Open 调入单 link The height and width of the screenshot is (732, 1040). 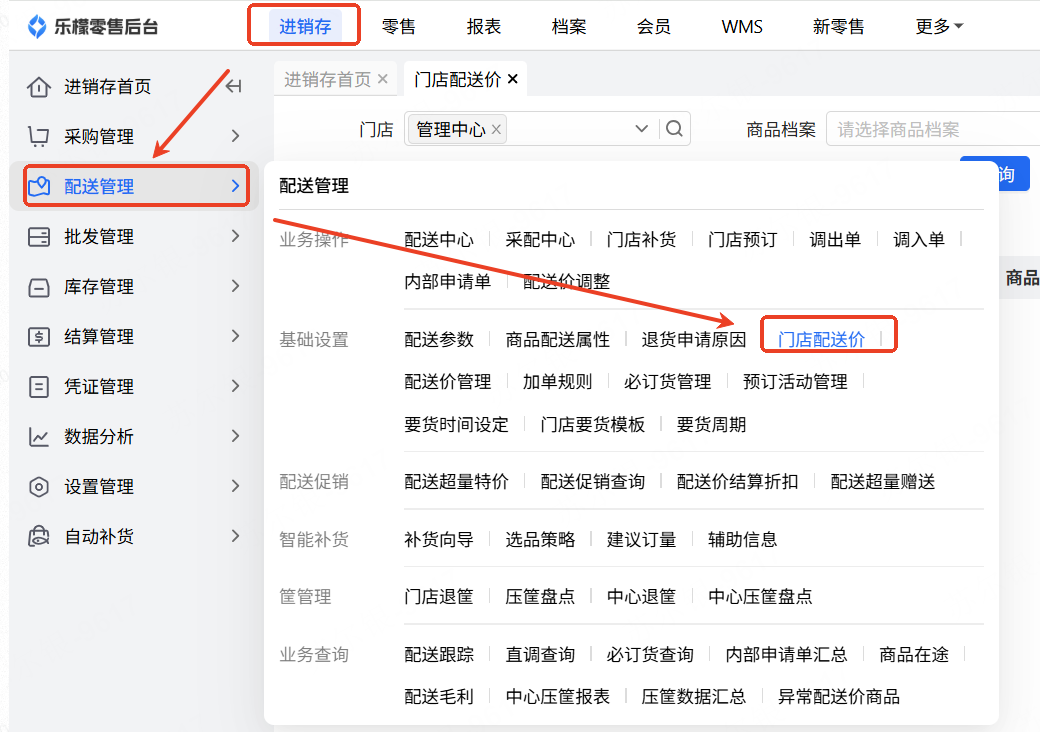tap(919, 239)
